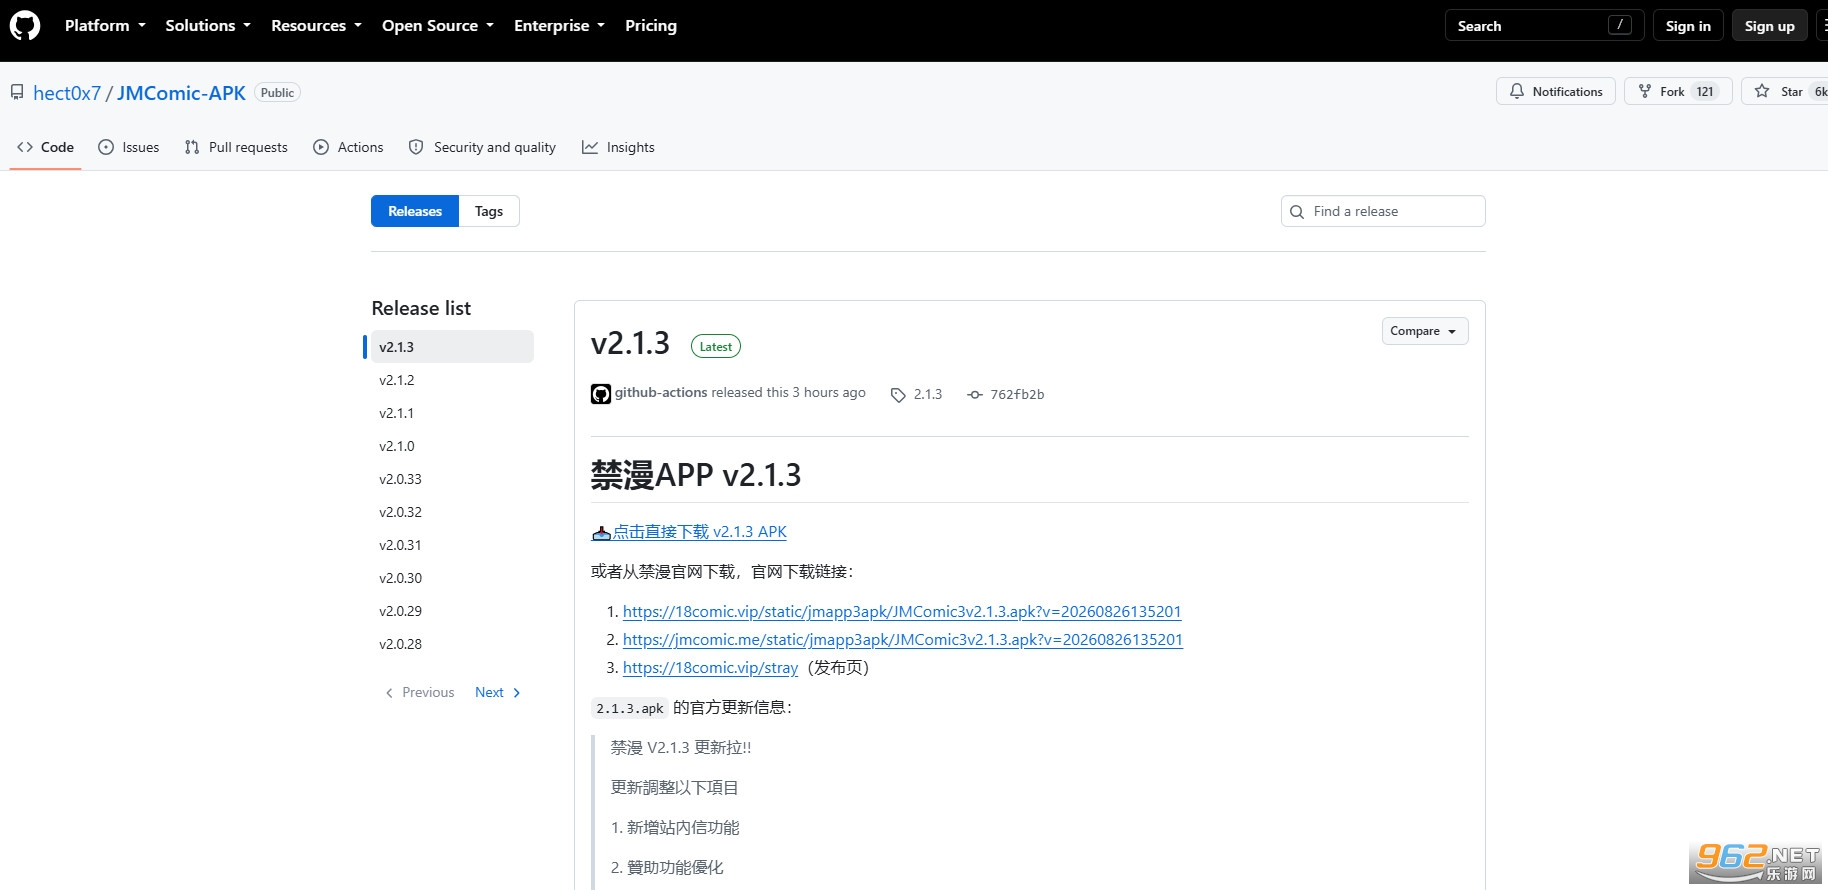The width and height of the screenshot is (1828, 890).
Task: Open the jmcomic.me APK download URL
Action: tap(903, 640)
